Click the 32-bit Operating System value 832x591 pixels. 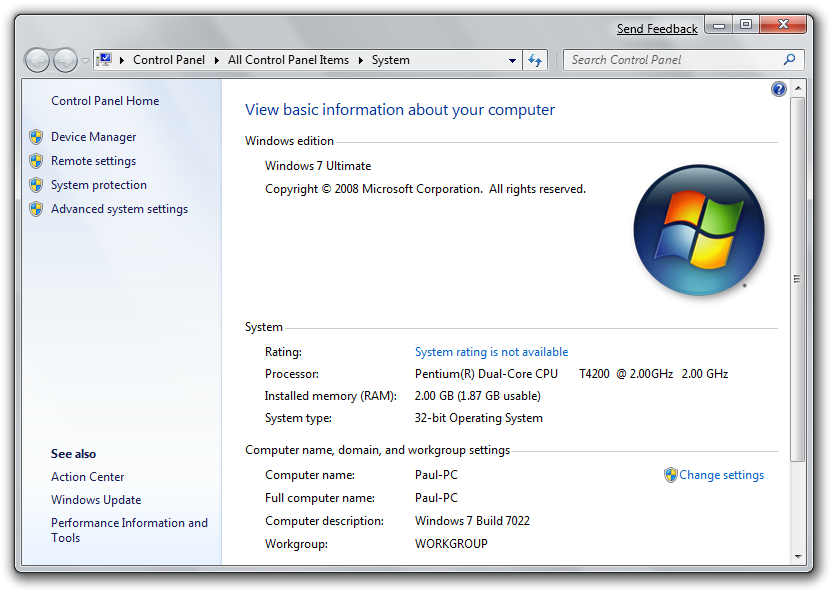tap(479, 418)
